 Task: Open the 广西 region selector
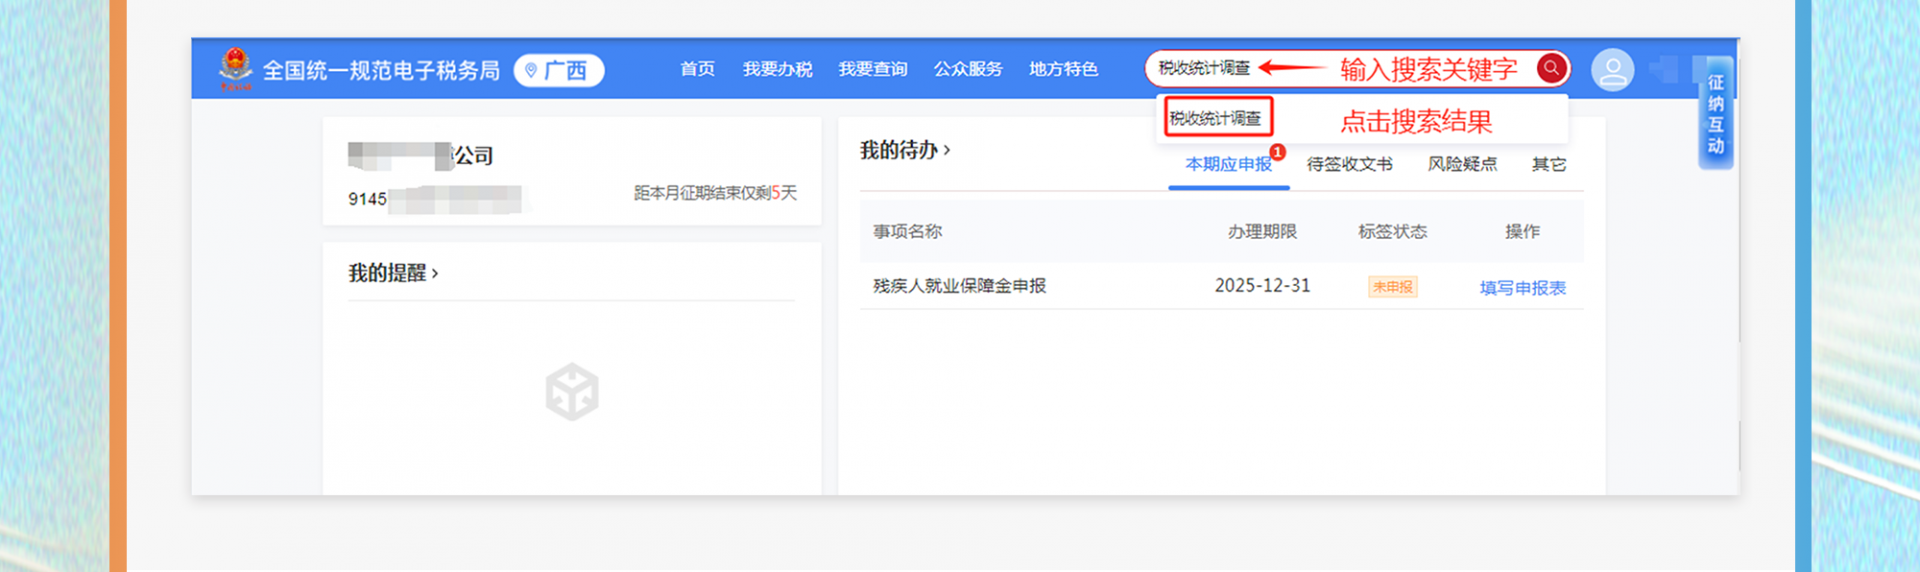point(558,70)
